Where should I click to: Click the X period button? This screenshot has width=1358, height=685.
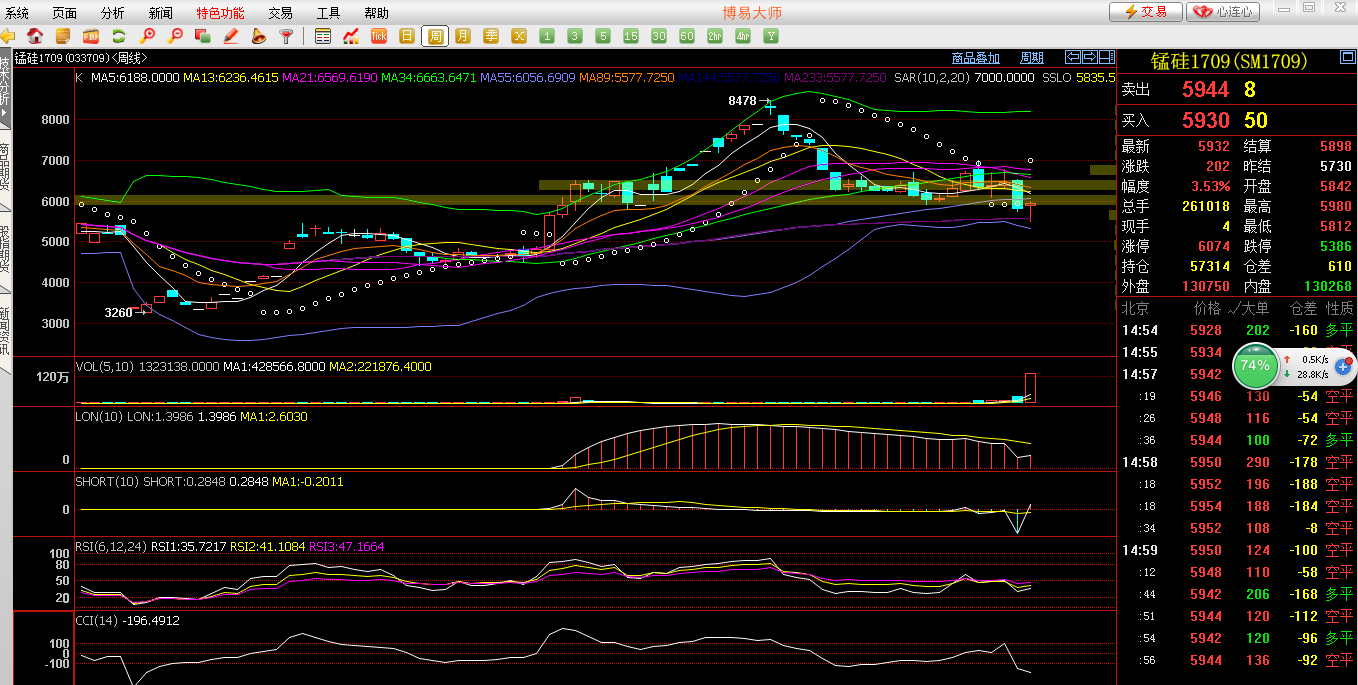click(x=519, y=36)
